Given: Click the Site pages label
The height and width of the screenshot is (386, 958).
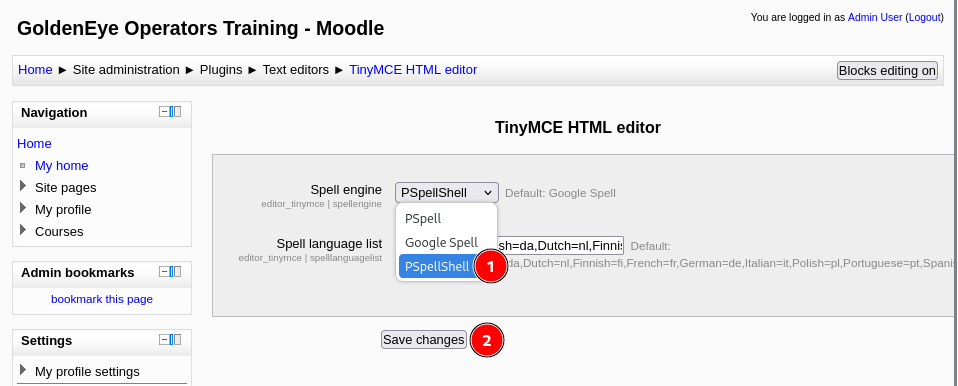Looking at the screenshot, I should click(x=65, y=188).
